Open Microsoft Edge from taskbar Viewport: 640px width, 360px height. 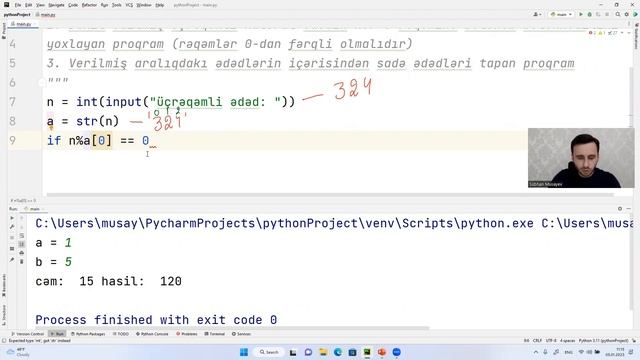[338, 352]
